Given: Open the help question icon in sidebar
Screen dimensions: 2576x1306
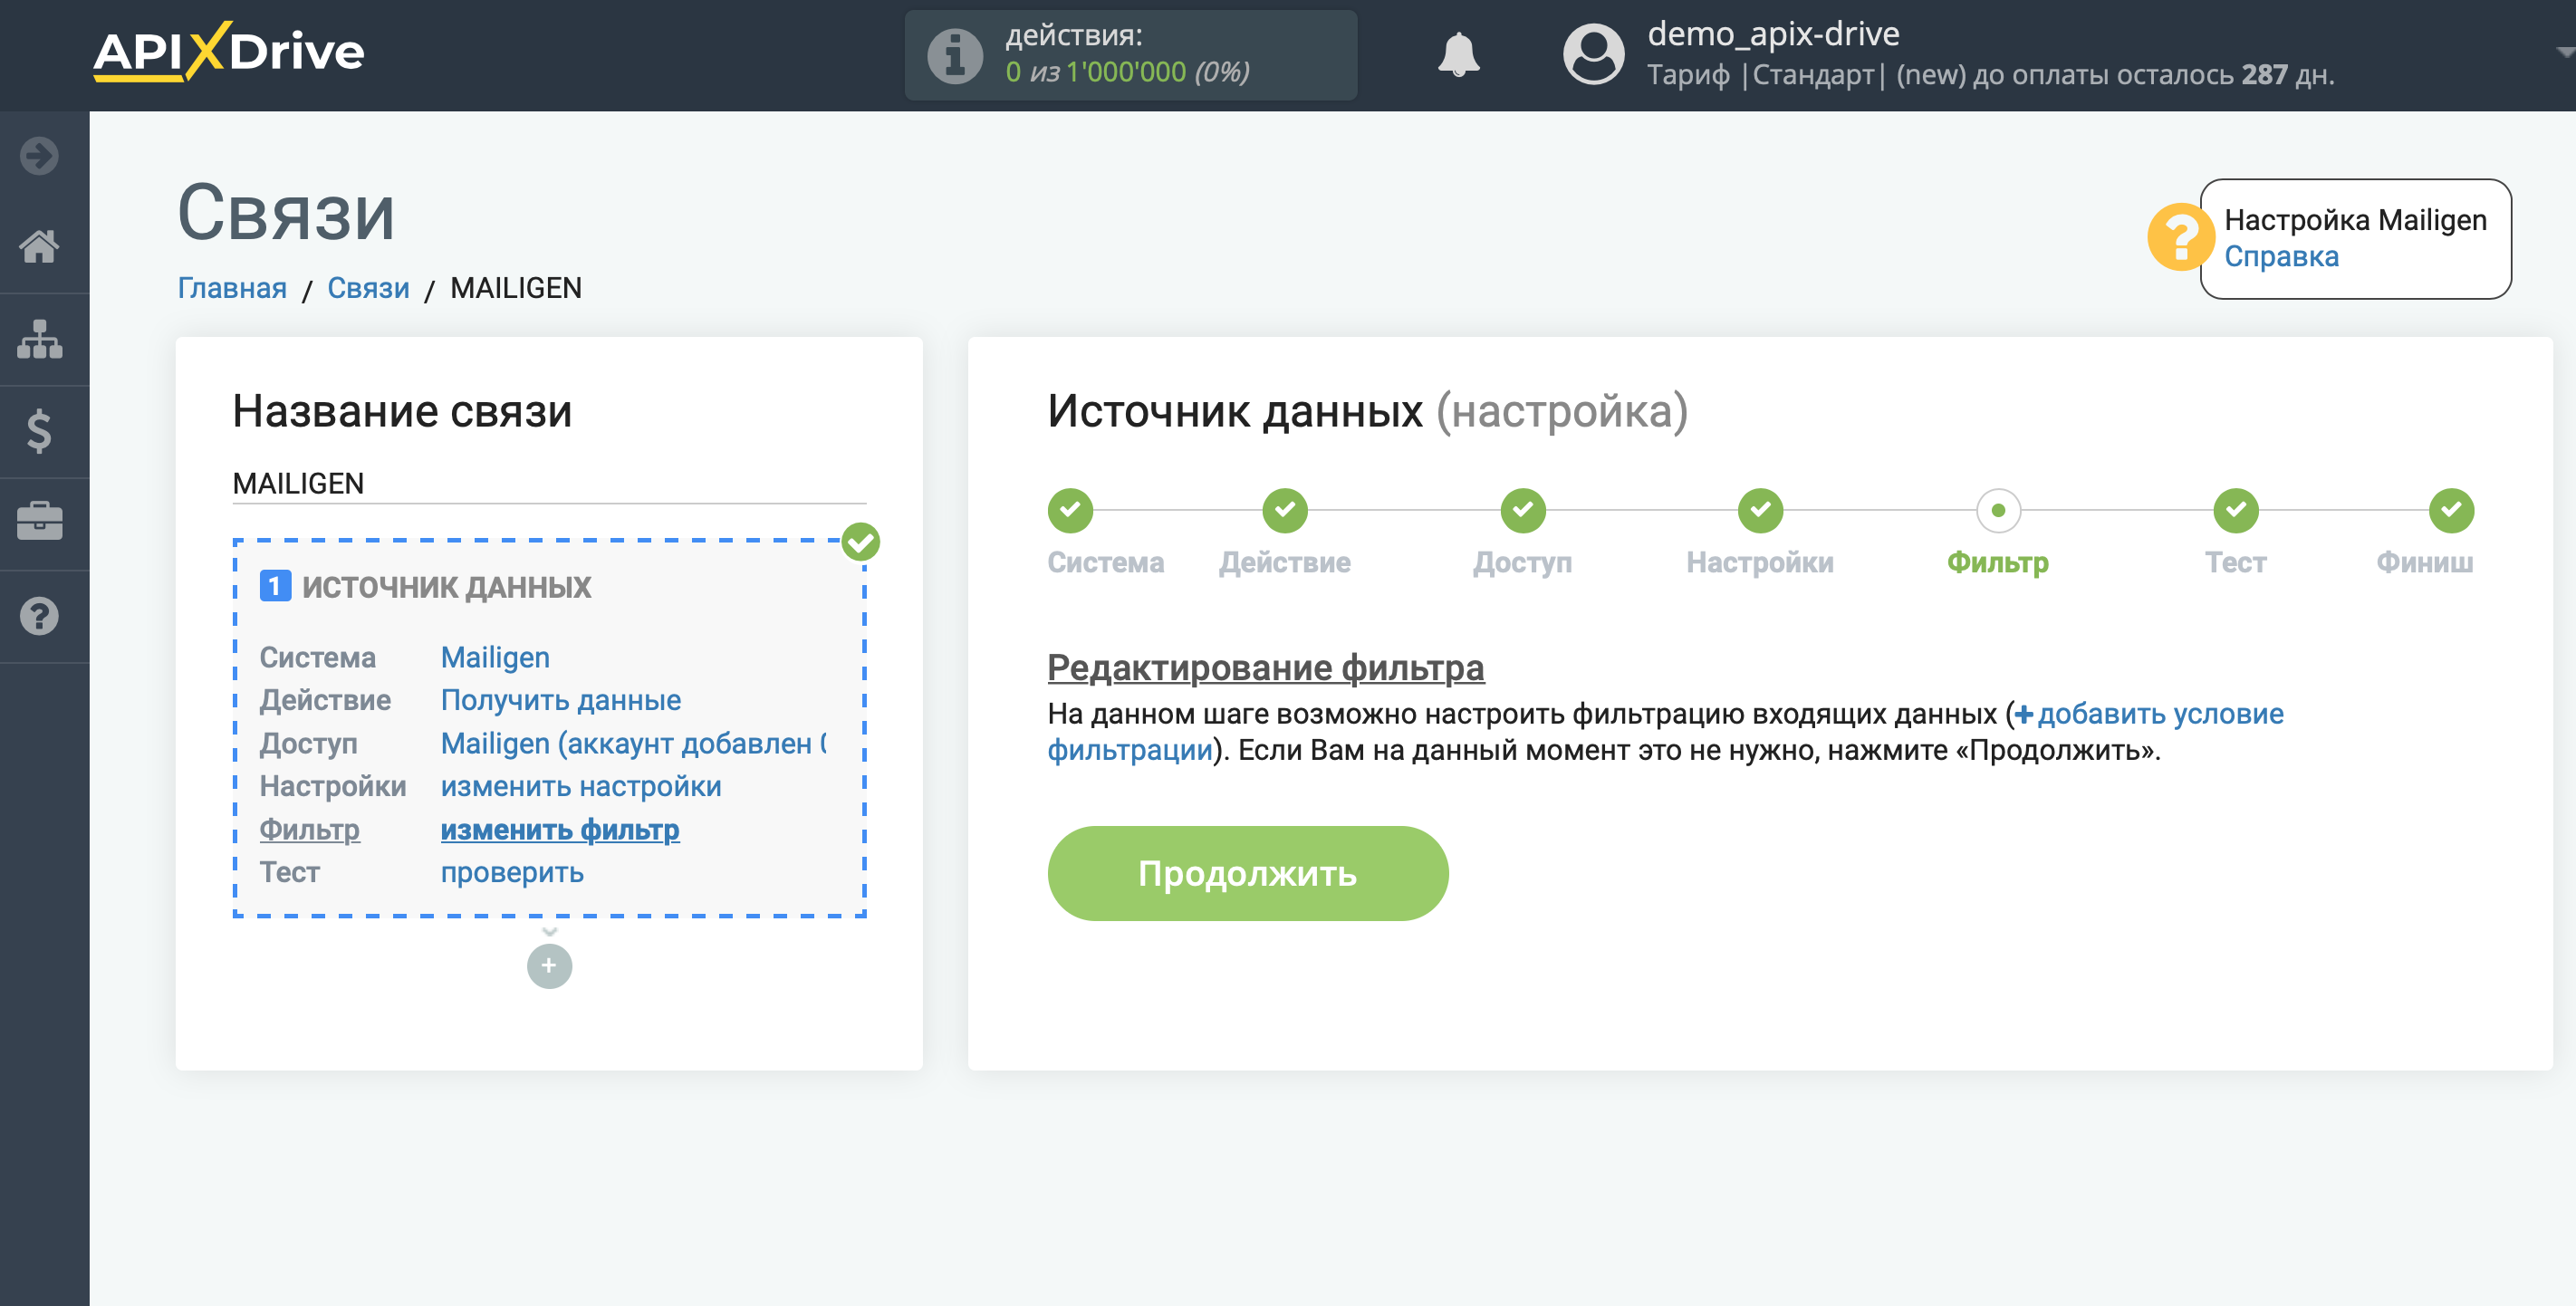Looking at the screenshot, I should click(x=39, y=616).
